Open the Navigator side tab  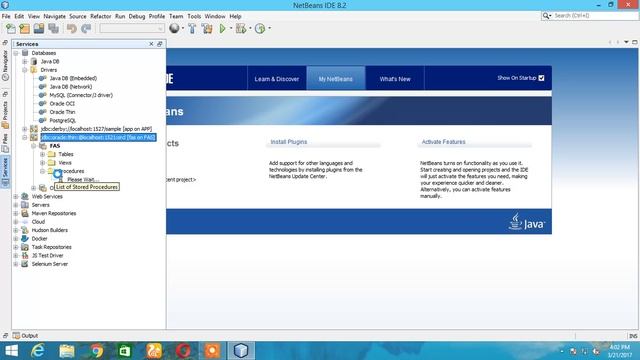[x=5, y=65]
